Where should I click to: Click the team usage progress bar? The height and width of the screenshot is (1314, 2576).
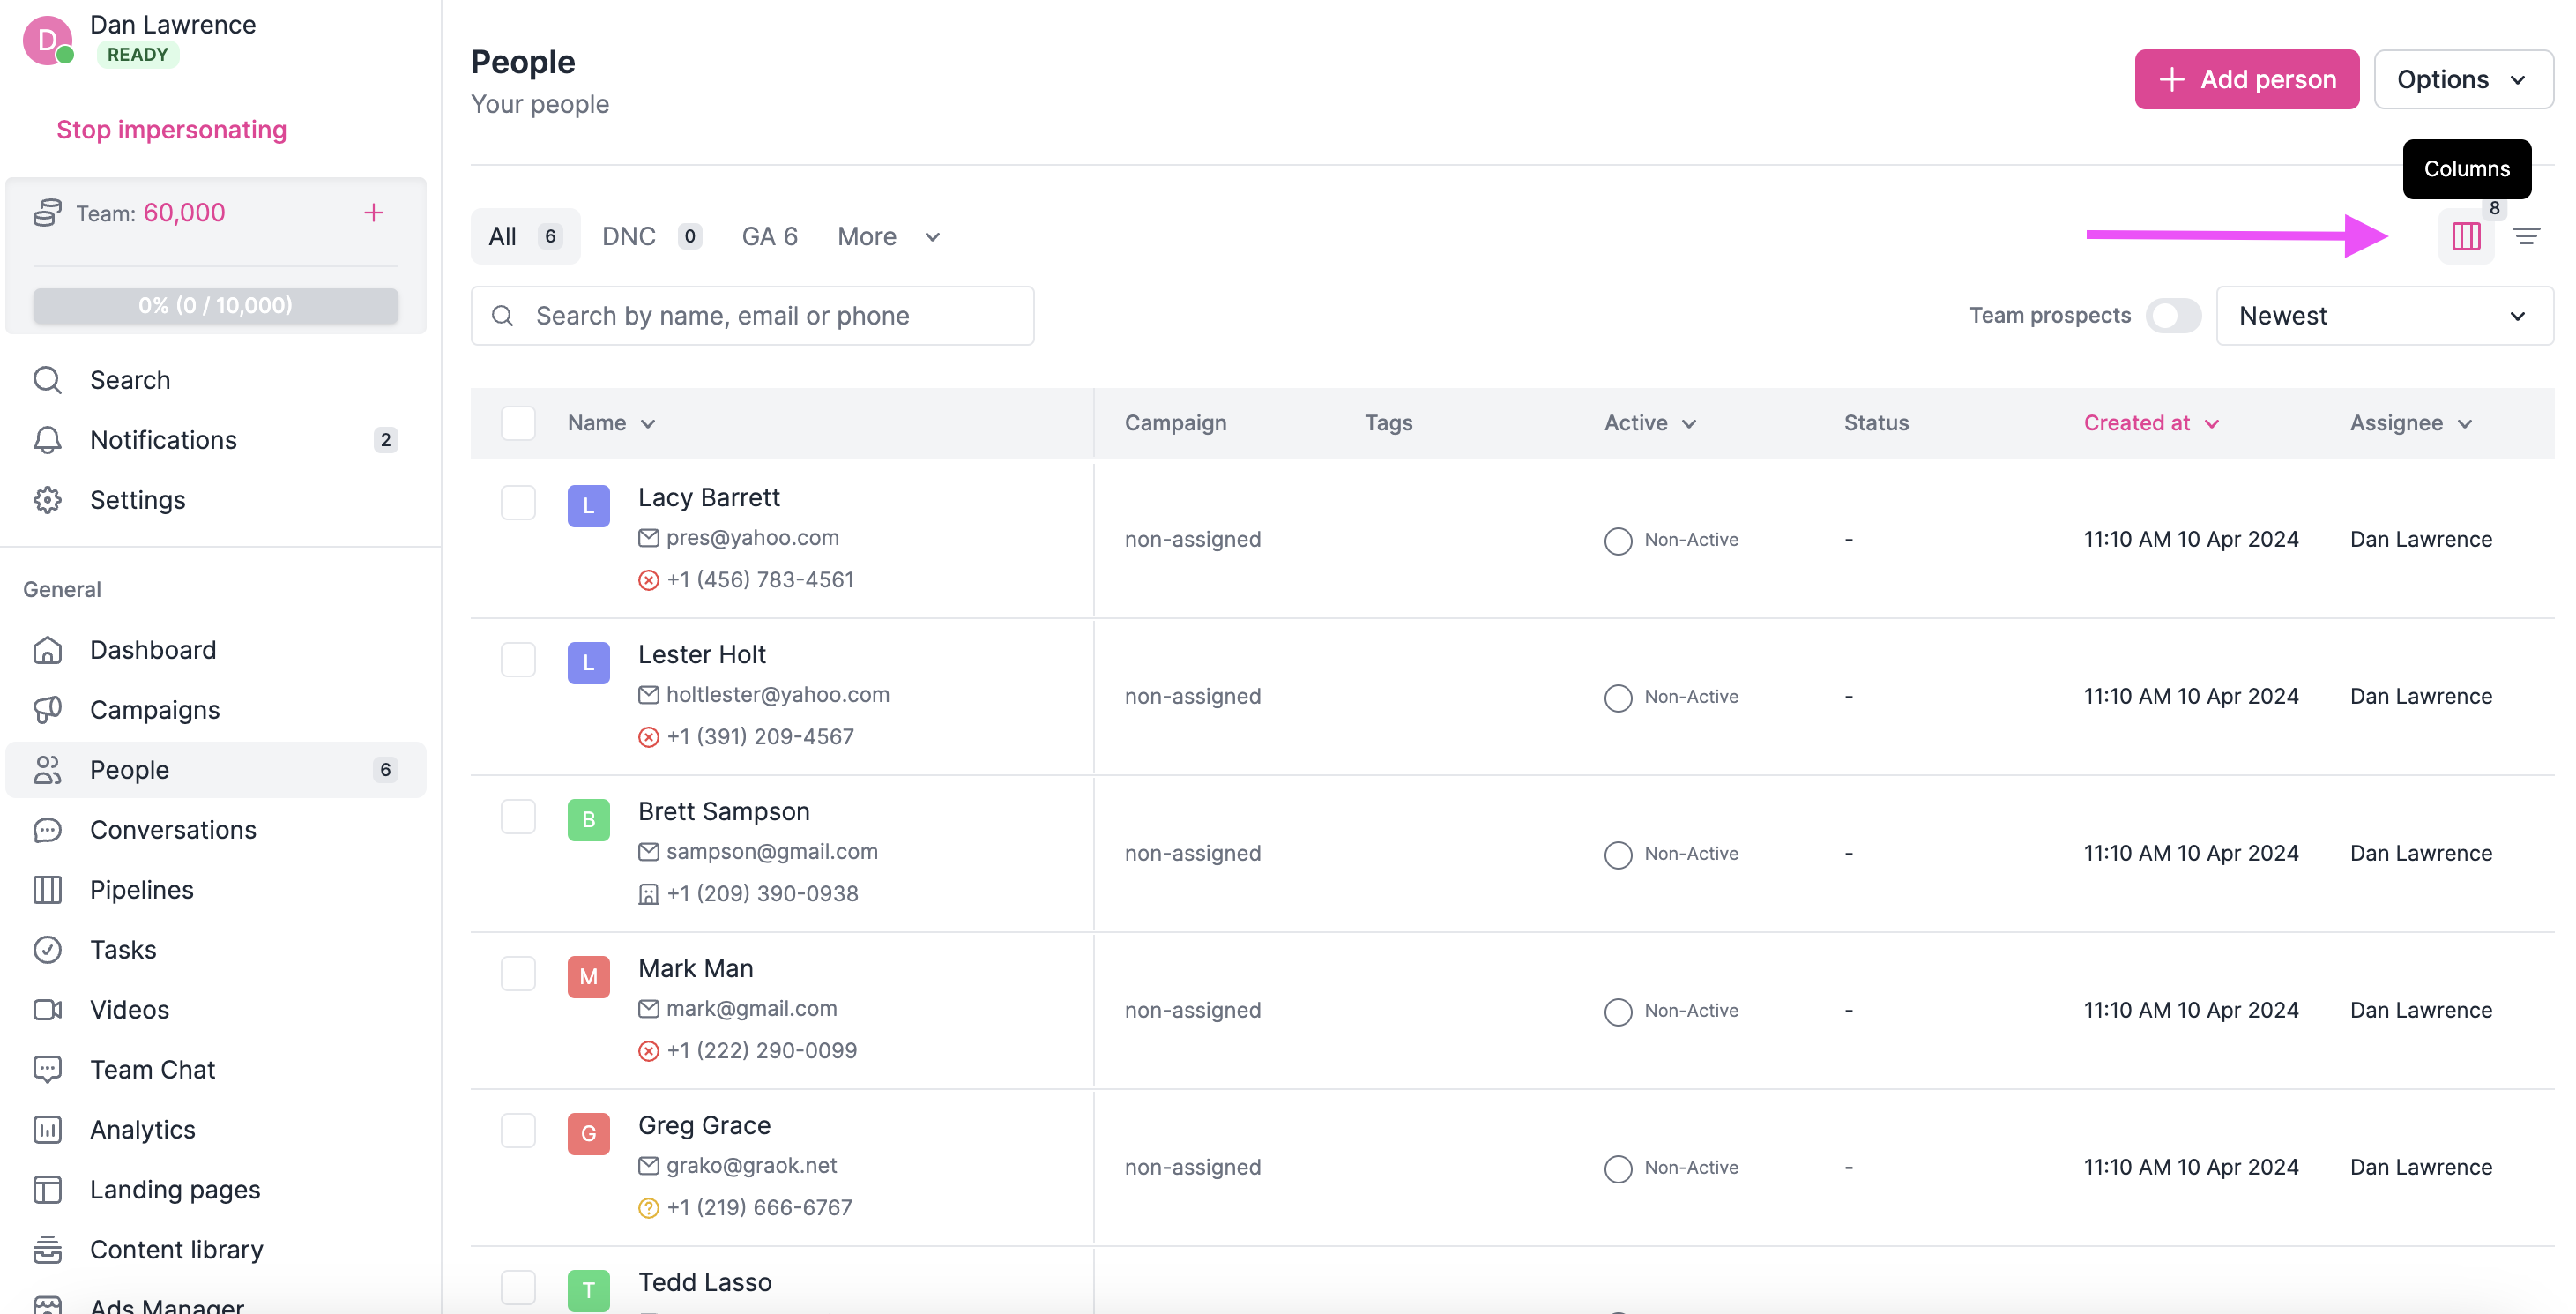215,305
